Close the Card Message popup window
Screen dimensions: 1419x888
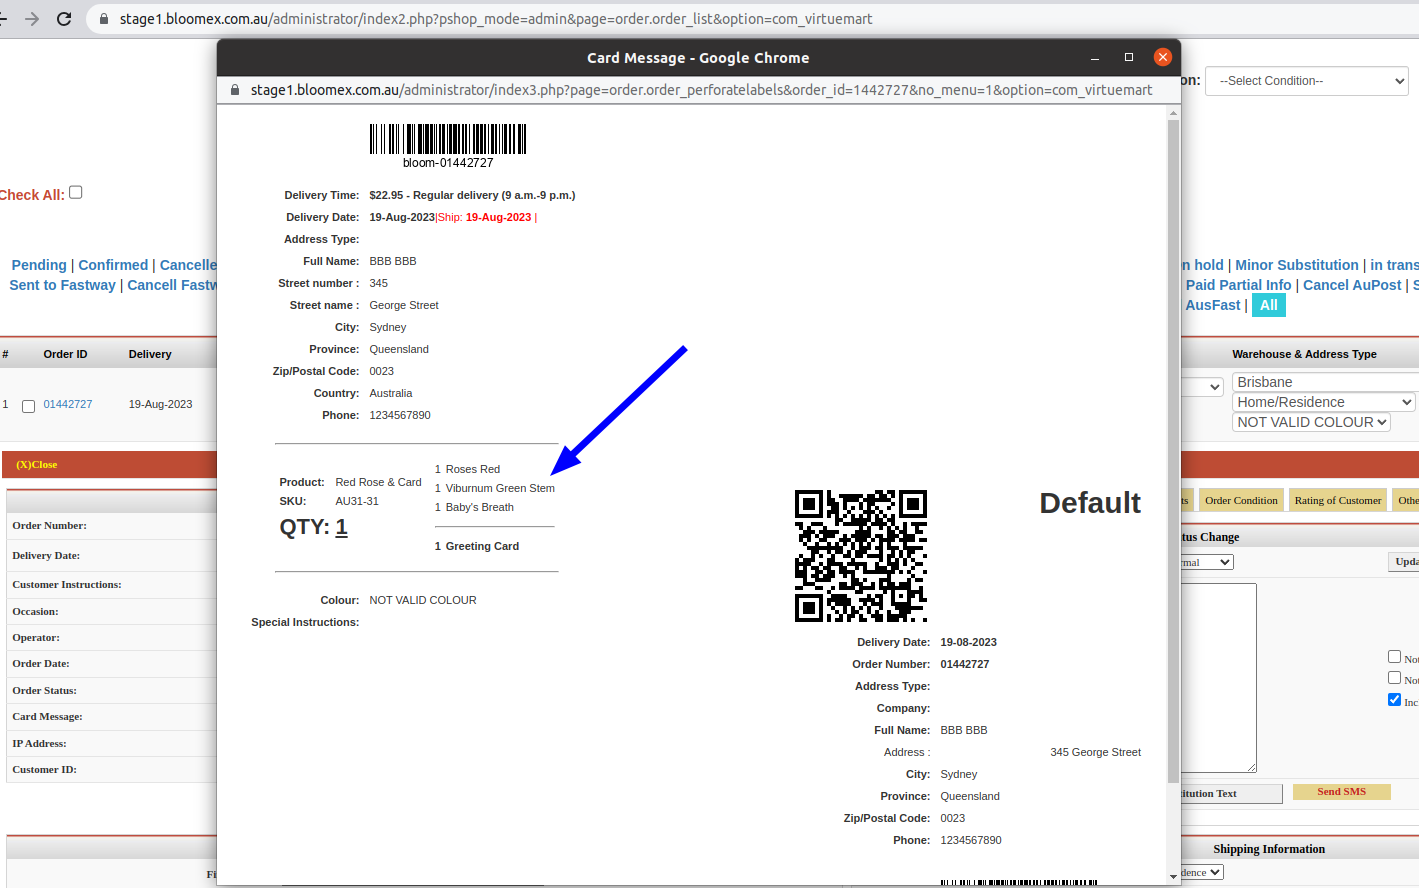(1162, 57)
